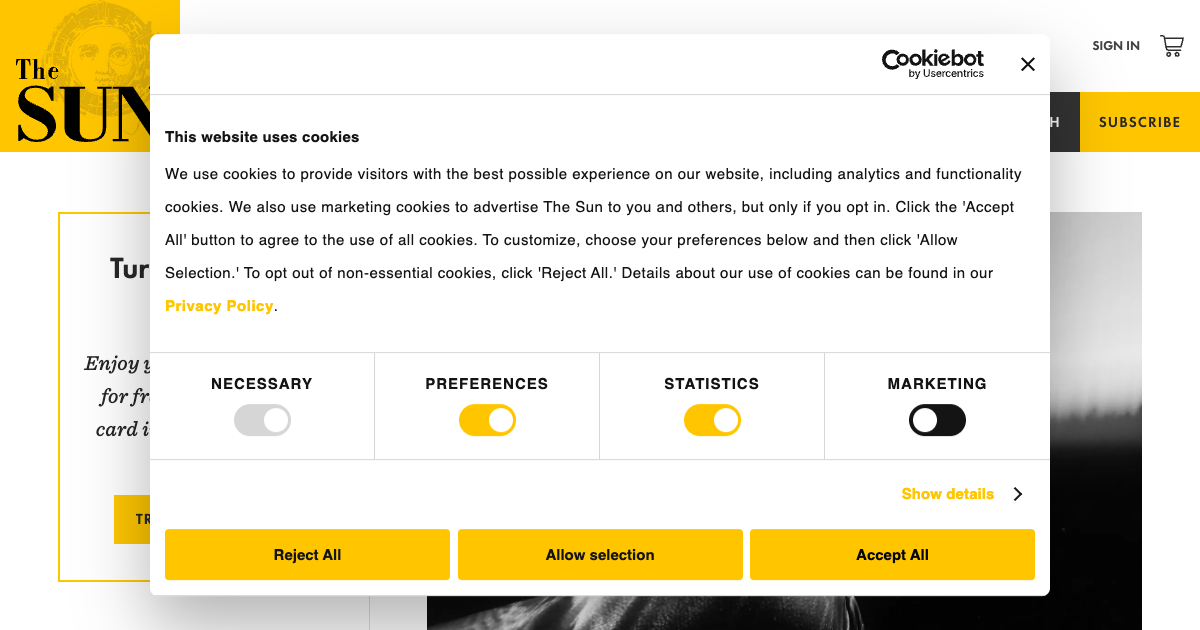This screenshot has height=630, width=1200.
Task: Close the cookie dialog with X
Action: 1028,64
